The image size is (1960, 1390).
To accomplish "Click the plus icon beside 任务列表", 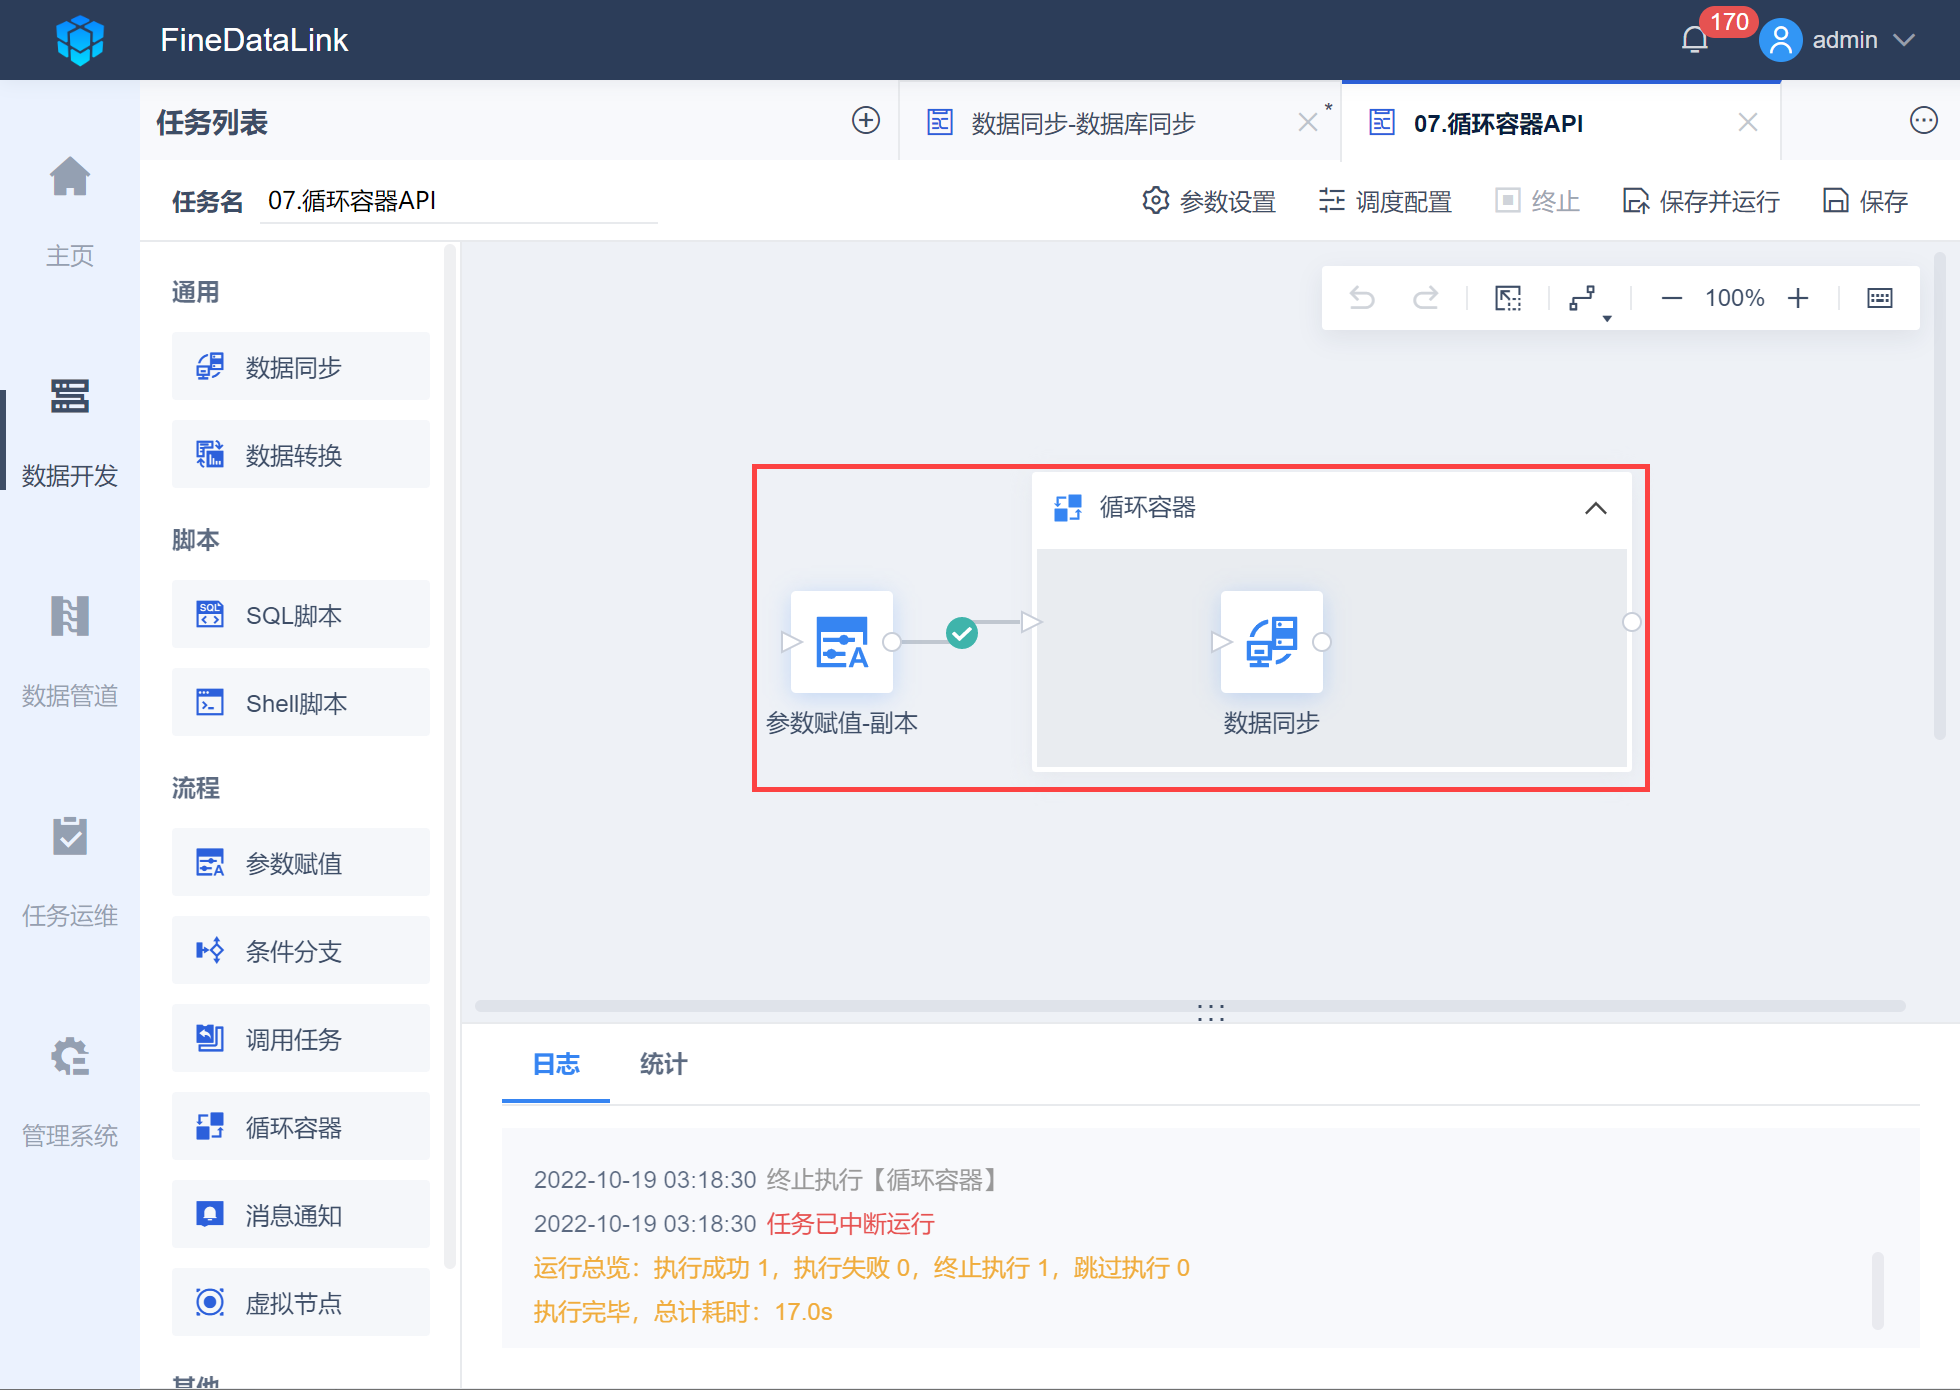I will 866,121.
